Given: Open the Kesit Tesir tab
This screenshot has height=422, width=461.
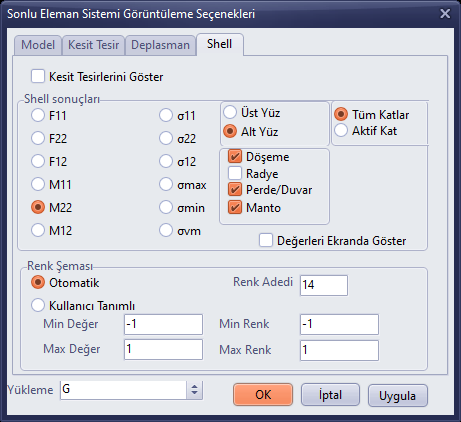Looking at the screenshot, I should click(x=93, y=45).
